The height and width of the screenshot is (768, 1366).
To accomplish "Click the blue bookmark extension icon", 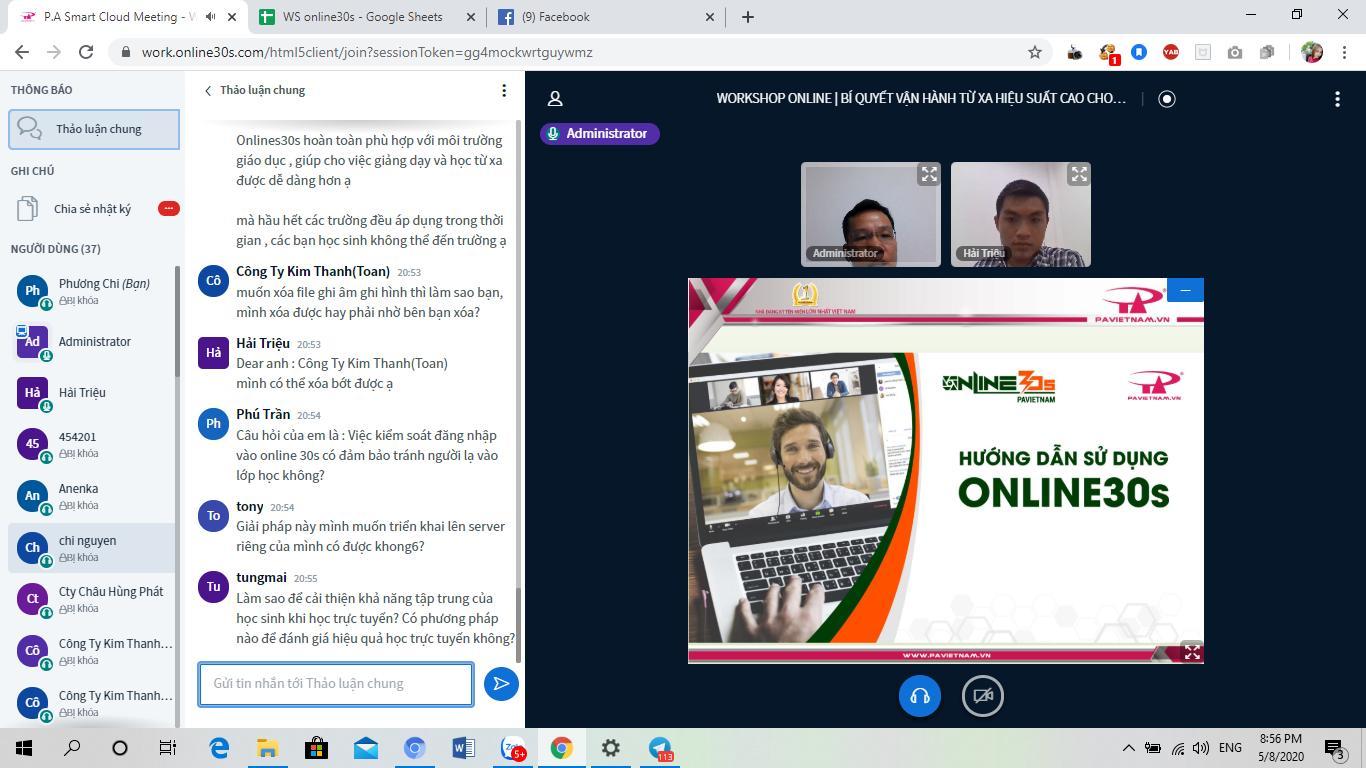I will click(1139, 52).
